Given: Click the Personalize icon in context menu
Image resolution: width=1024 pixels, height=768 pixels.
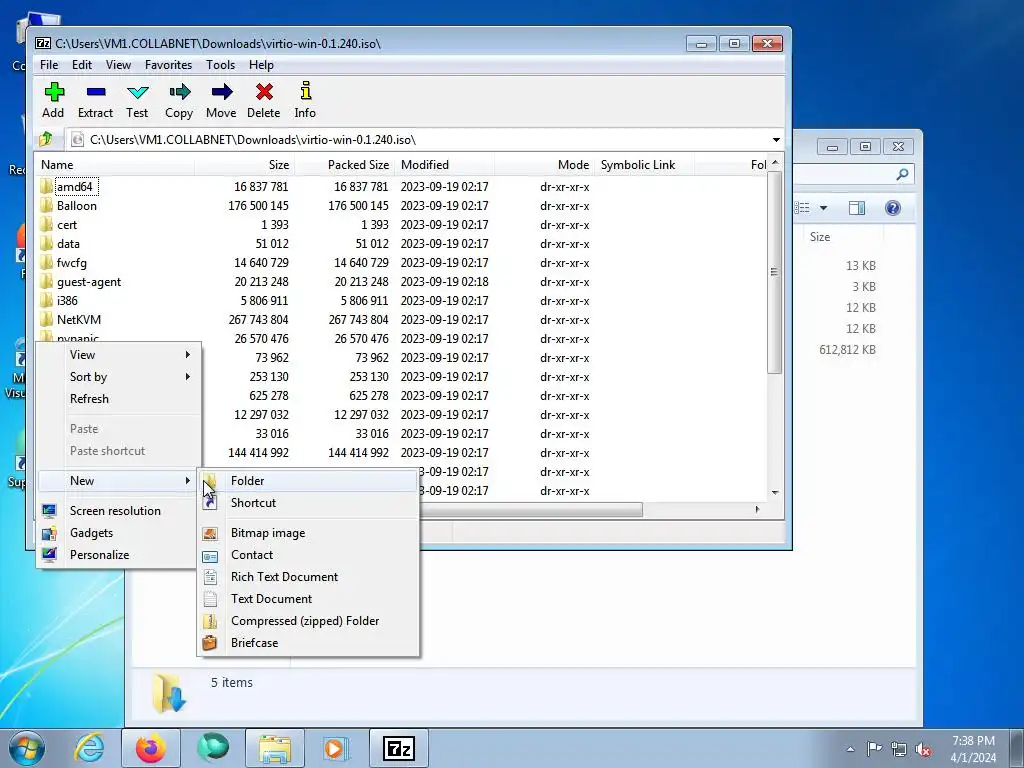Looking at the screenshot, I should pos(49,554).
